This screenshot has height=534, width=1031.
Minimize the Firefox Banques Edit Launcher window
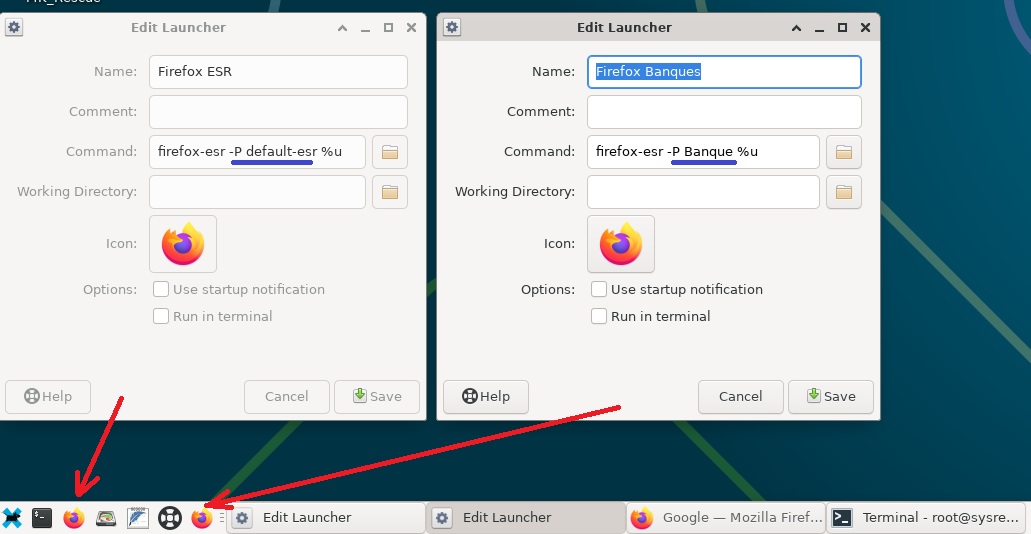[x=819, y=28]
